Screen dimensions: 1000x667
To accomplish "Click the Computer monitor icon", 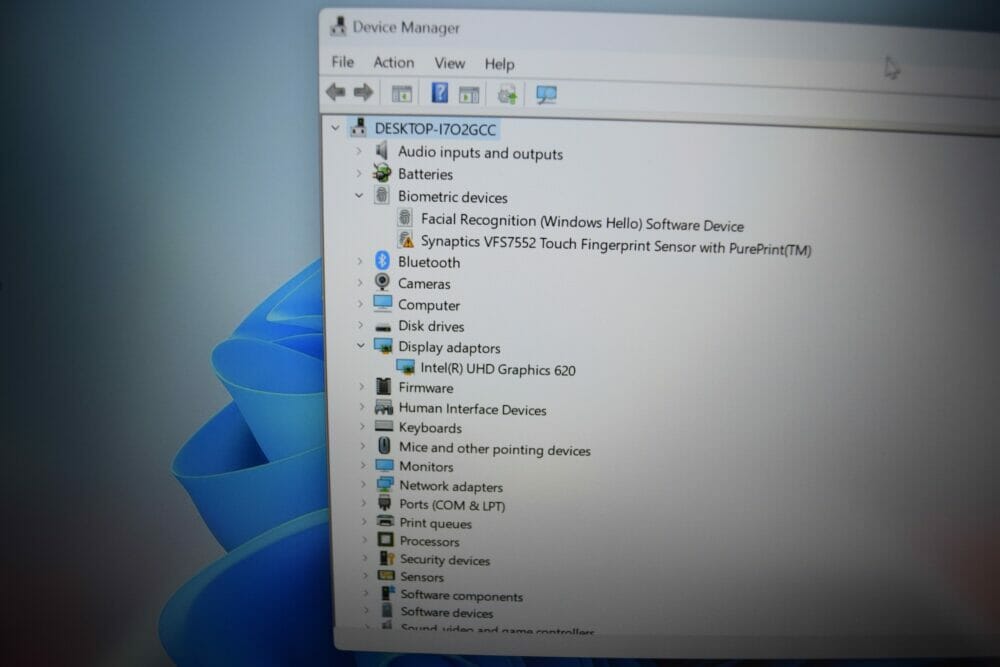I will coord(383,303).
